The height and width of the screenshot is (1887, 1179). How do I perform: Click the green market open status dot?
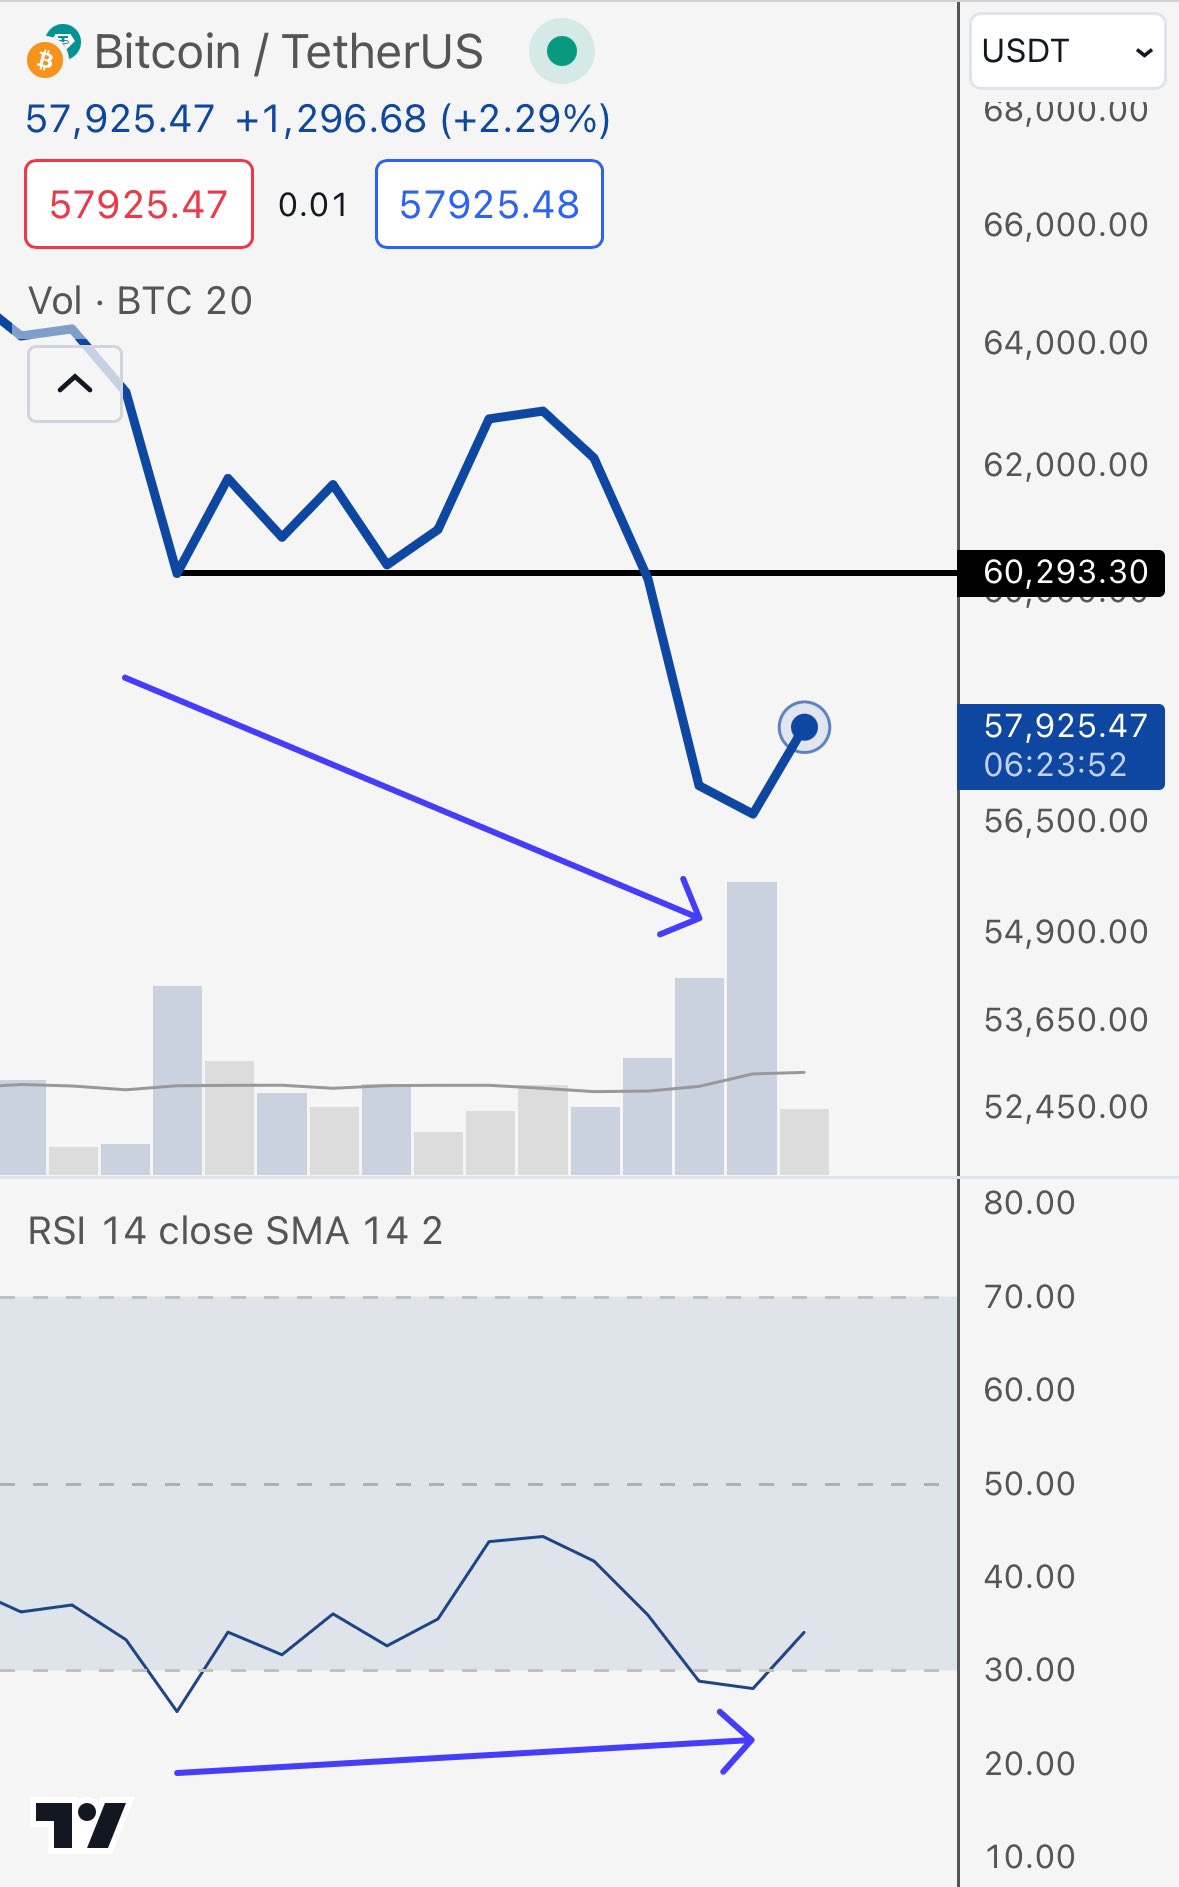[562, 50]
